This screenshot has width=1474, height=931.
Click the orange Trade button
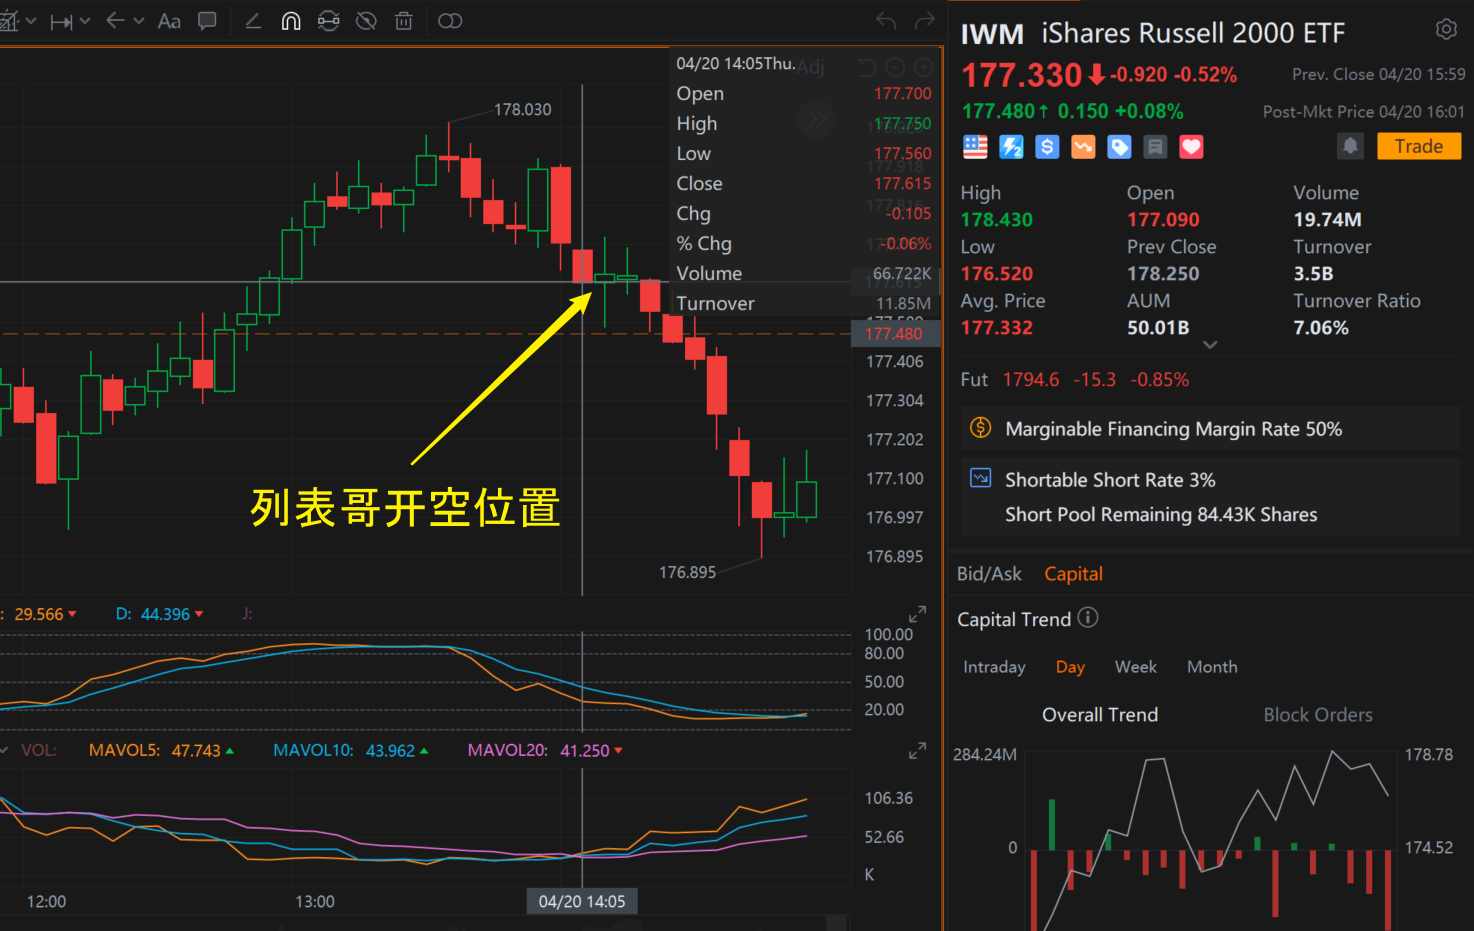pyautogui.click(x=1419, y=146)
